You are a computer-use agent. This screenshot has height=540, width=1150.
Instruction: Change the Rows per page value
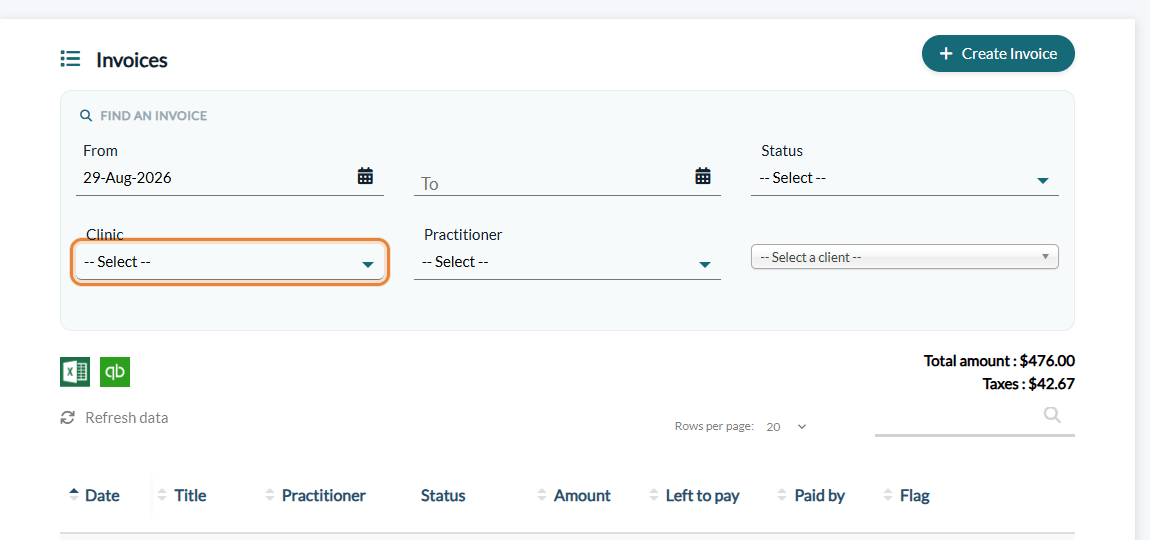(x=785, y=427)
